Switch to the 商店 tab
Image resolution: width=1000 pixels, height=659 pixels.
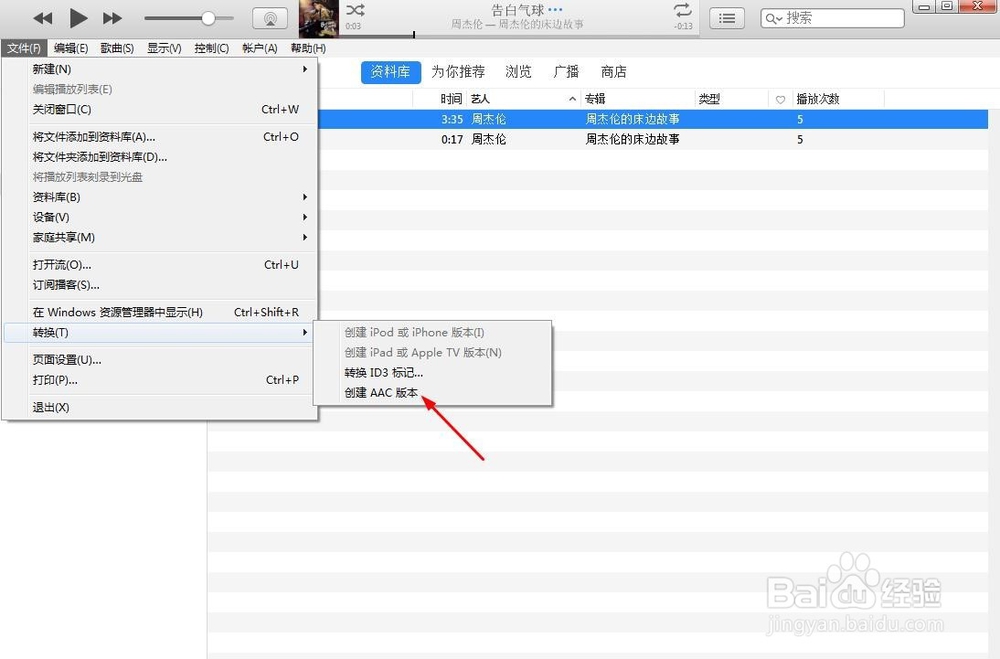614,72
